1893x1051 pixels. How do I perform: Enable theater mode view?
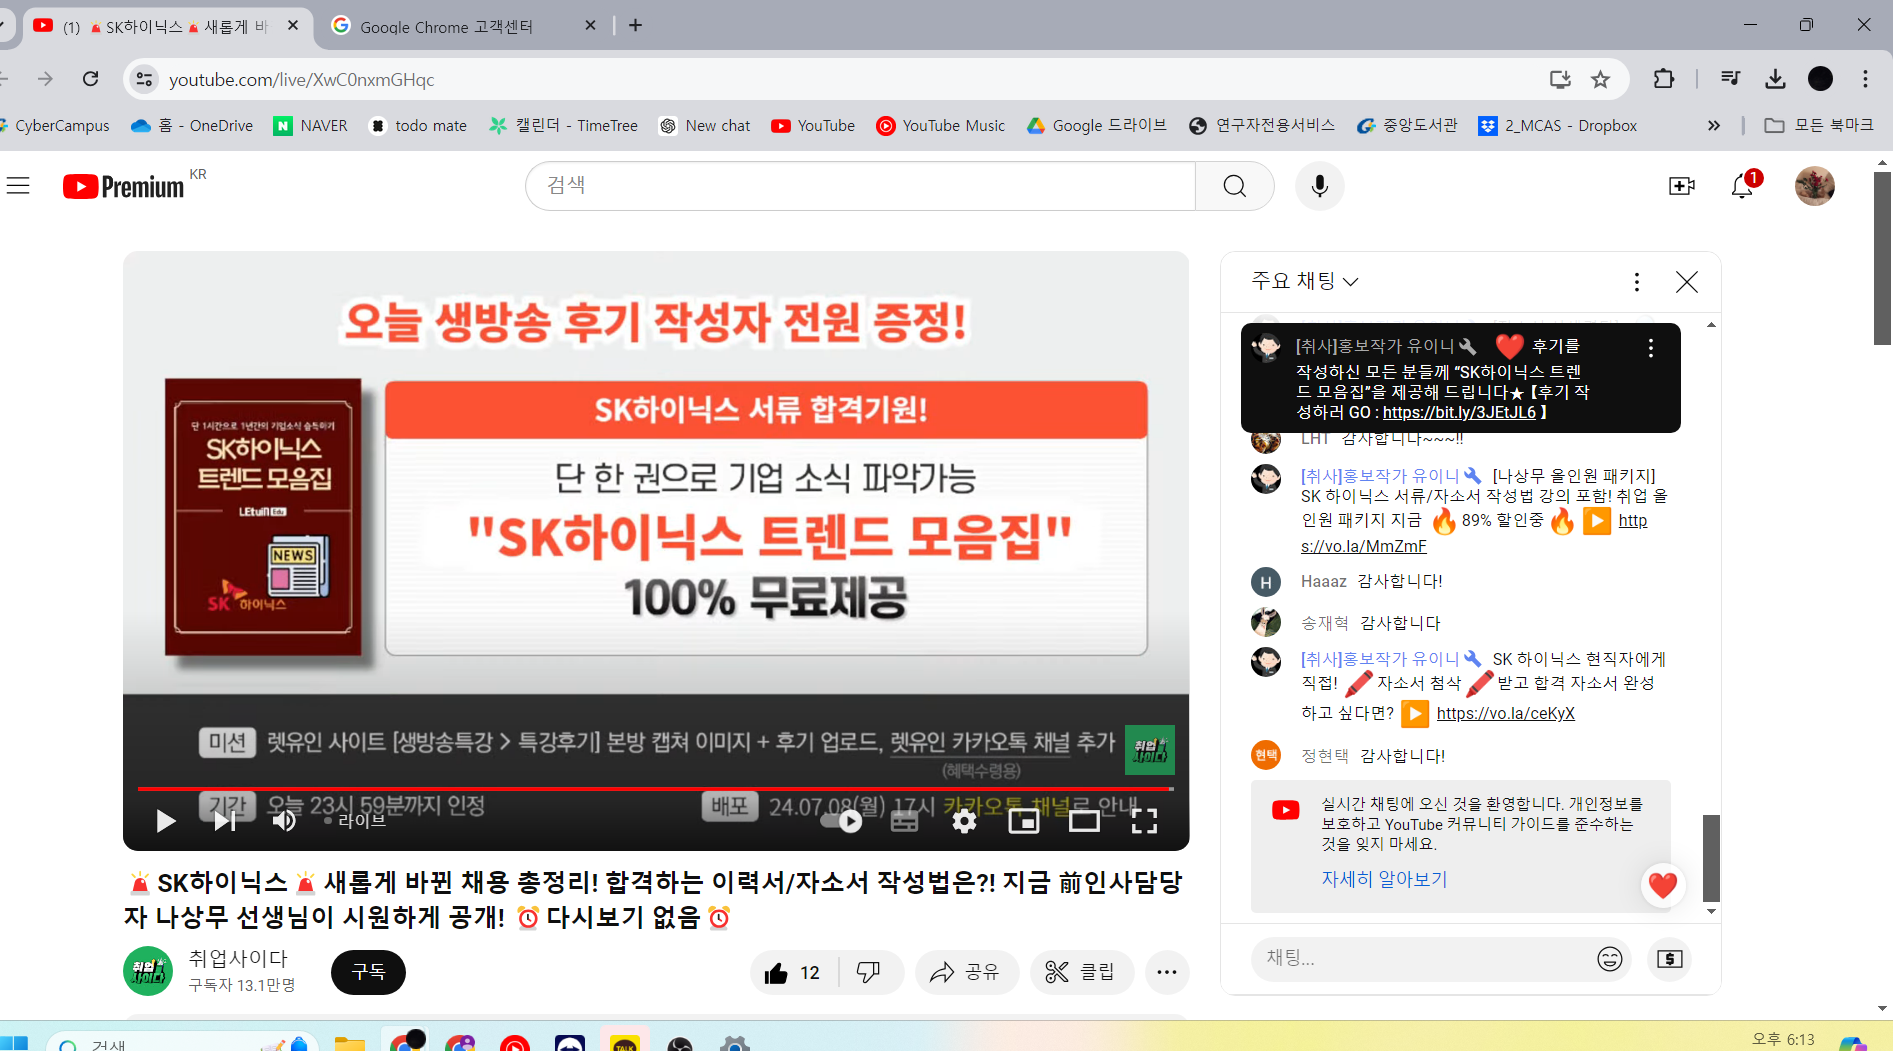tap(1084, 821)
